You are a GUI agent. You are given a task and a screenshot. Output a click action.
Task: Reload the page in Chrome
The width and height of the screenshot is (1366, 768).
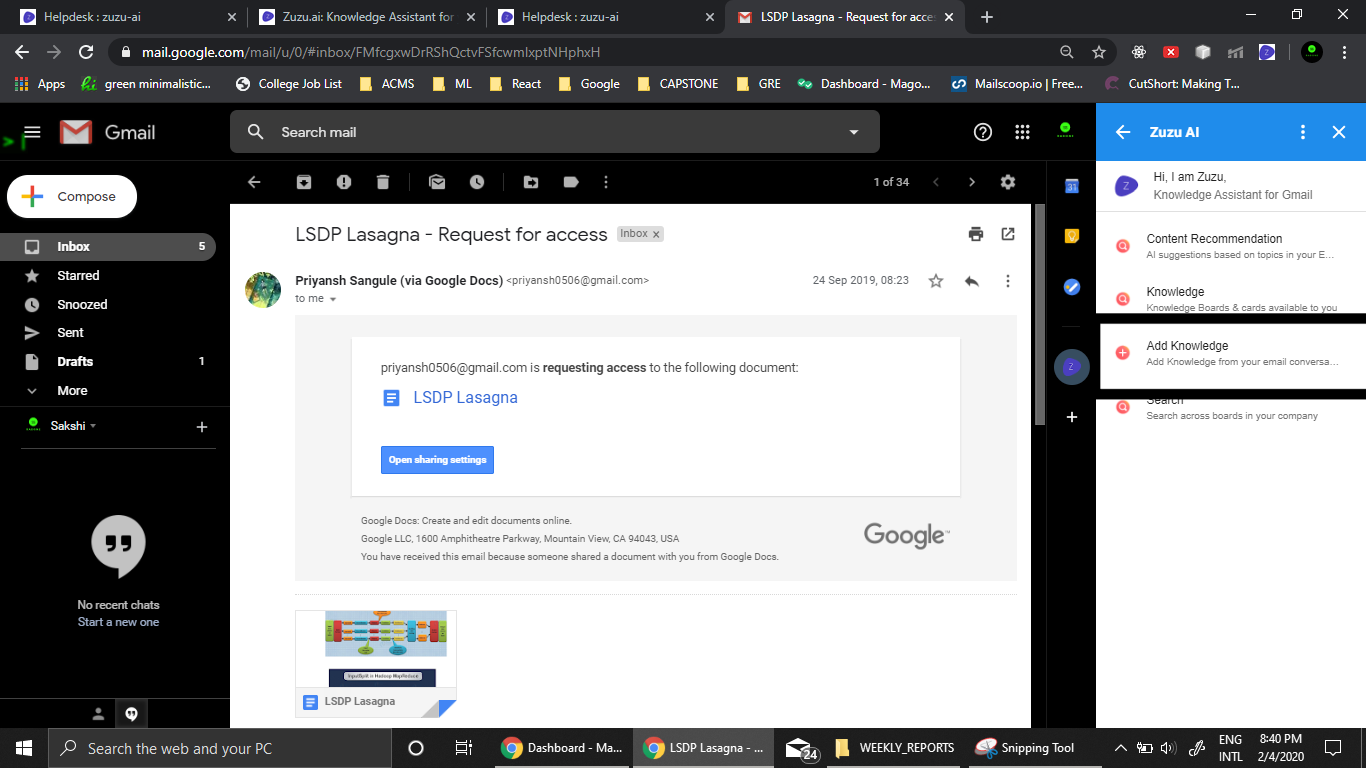86,52
